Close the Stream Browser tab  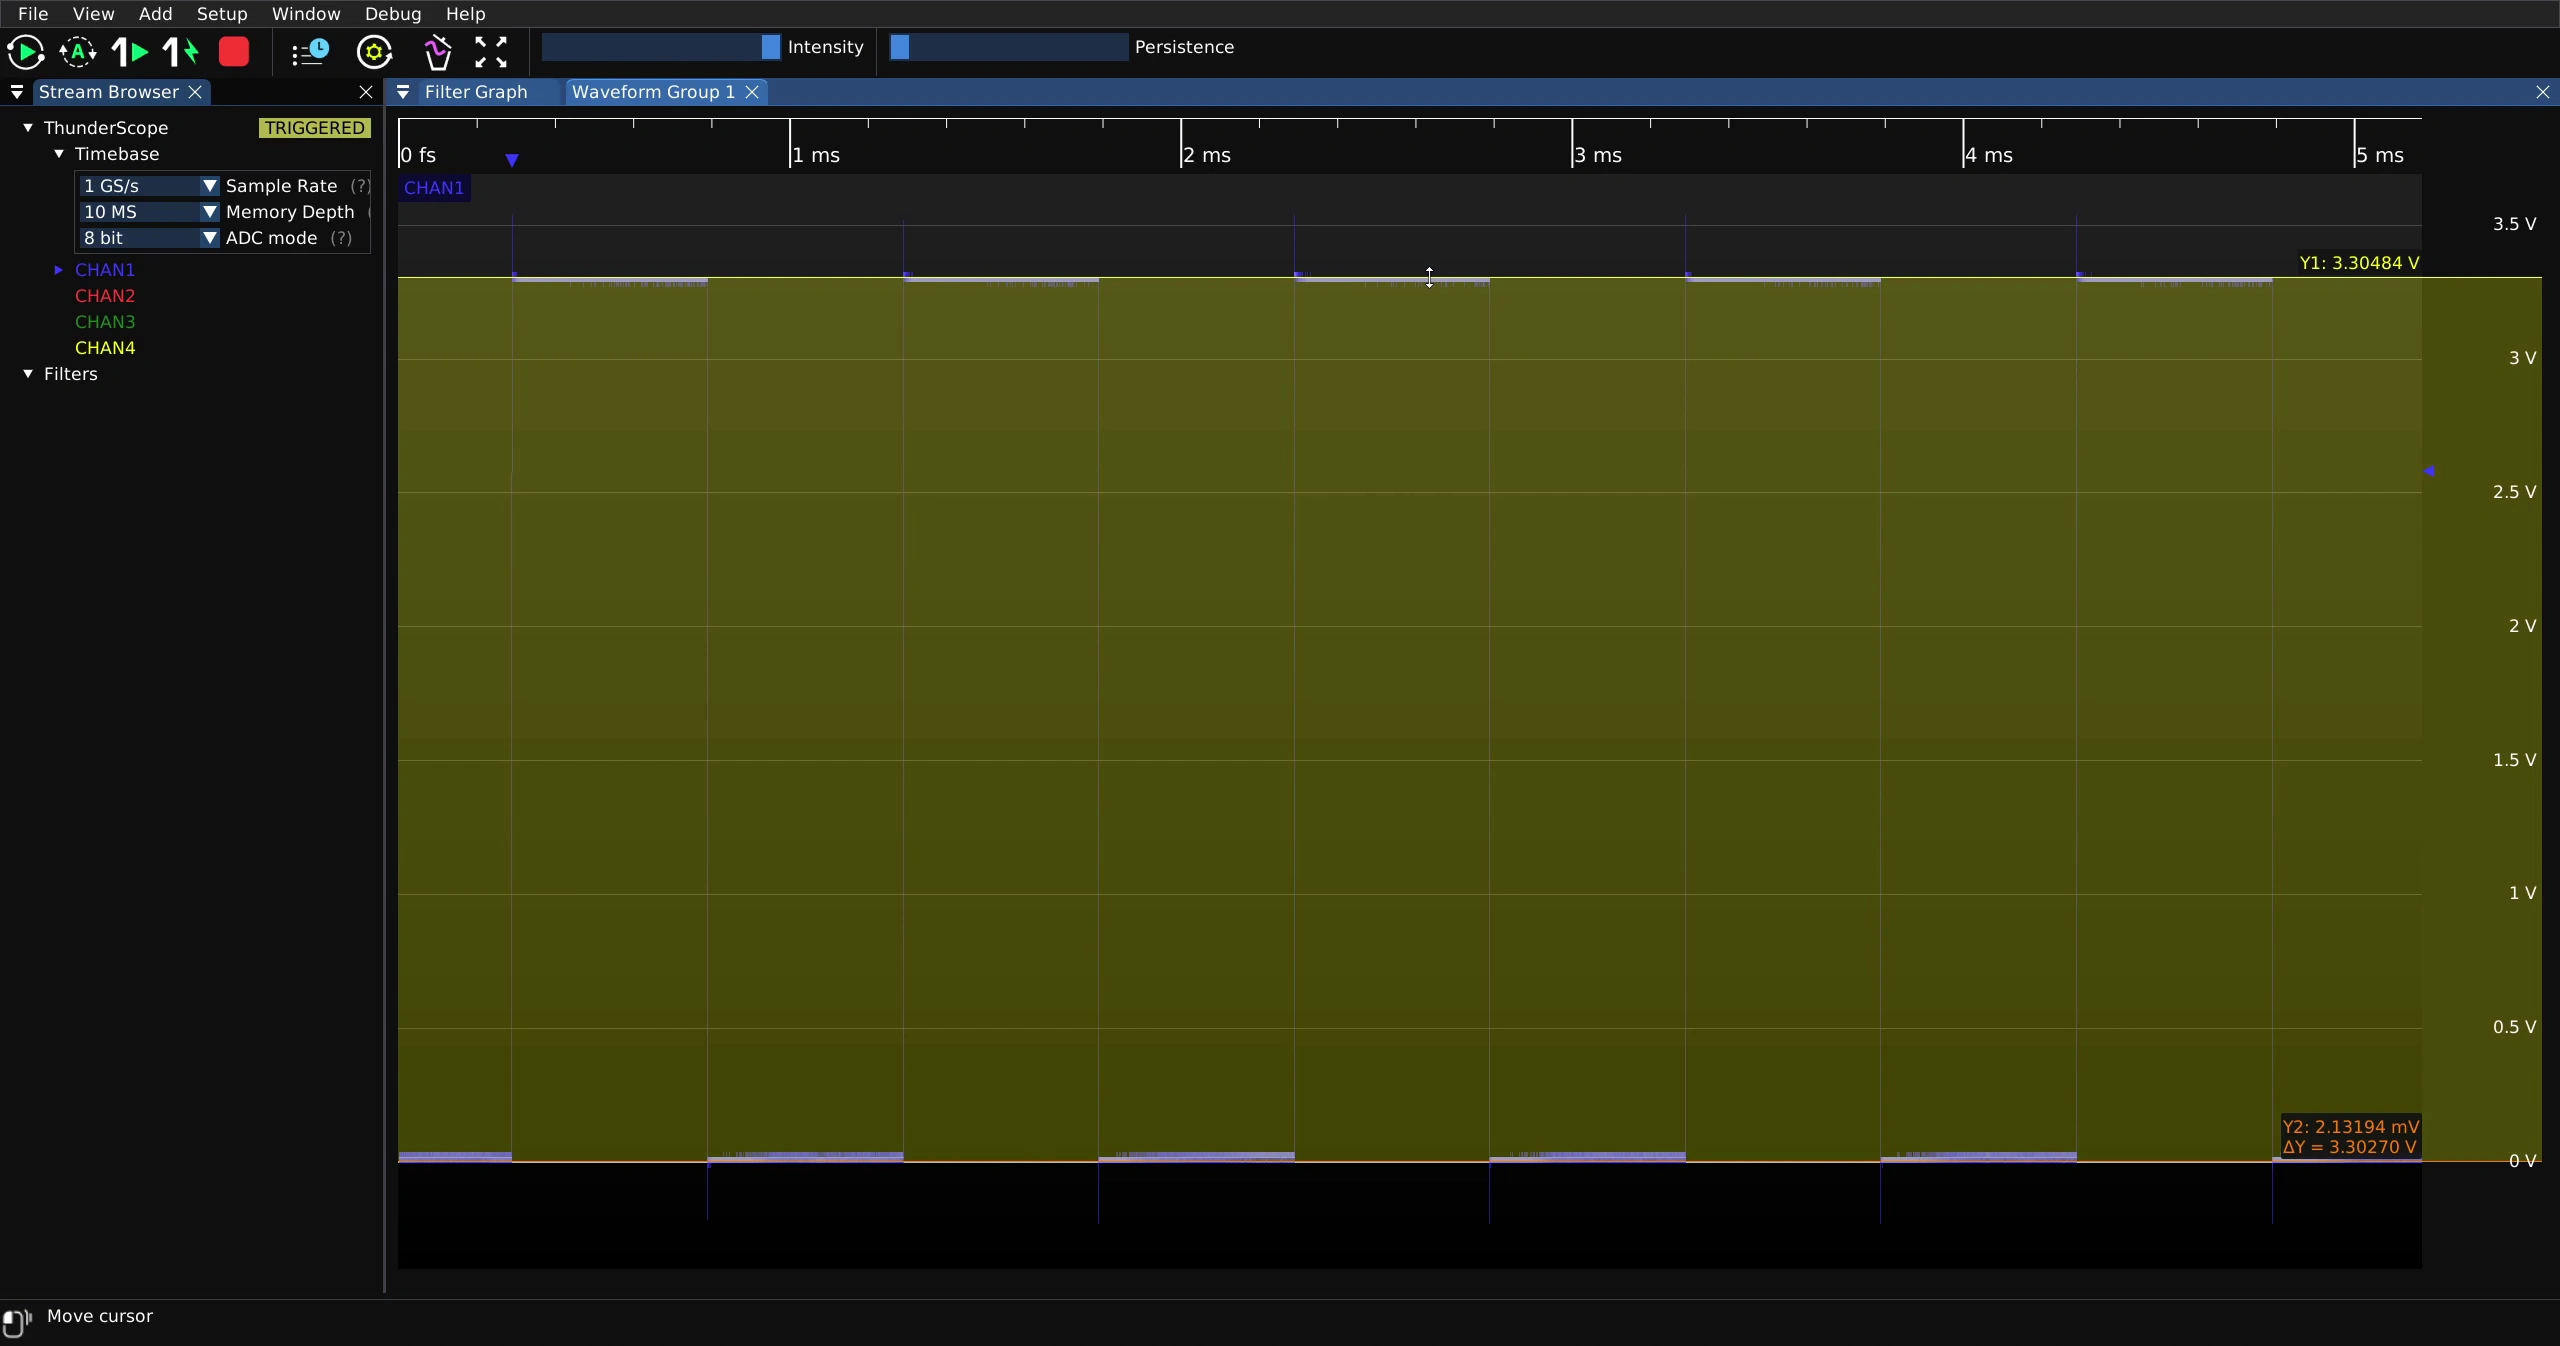click(195, 92)
